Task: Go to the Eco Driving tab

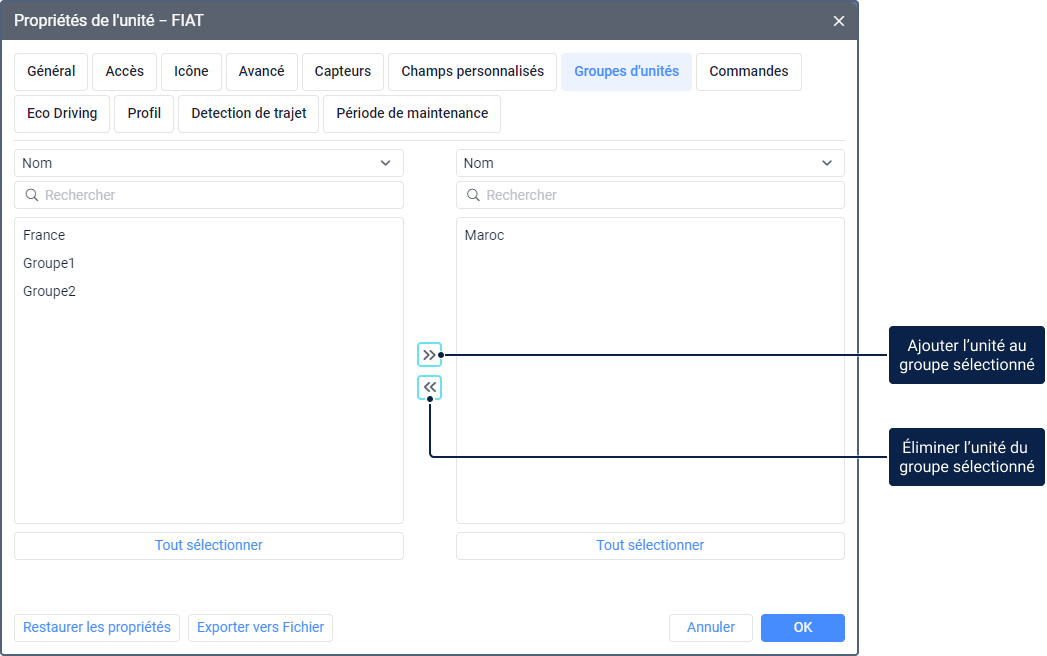Action: pos(62,114)
